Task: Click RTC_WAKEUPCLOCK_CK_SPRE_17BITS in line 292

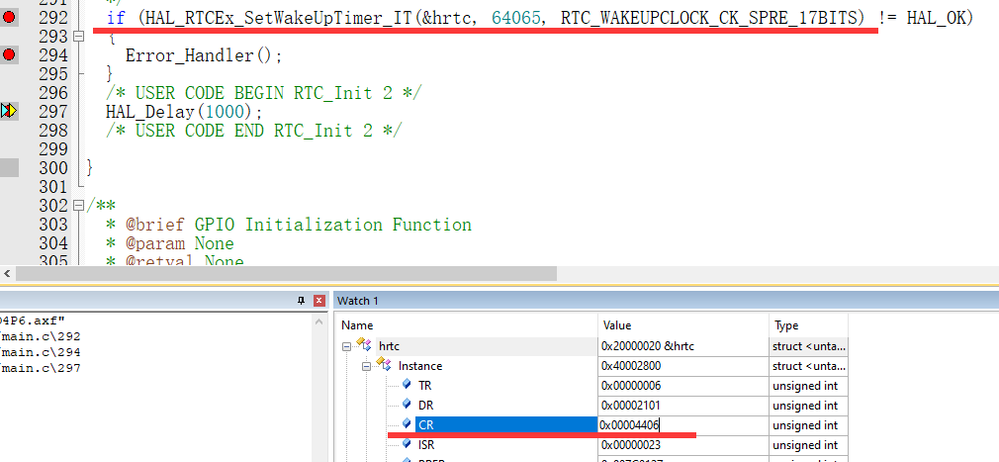Action: point(708,18)
